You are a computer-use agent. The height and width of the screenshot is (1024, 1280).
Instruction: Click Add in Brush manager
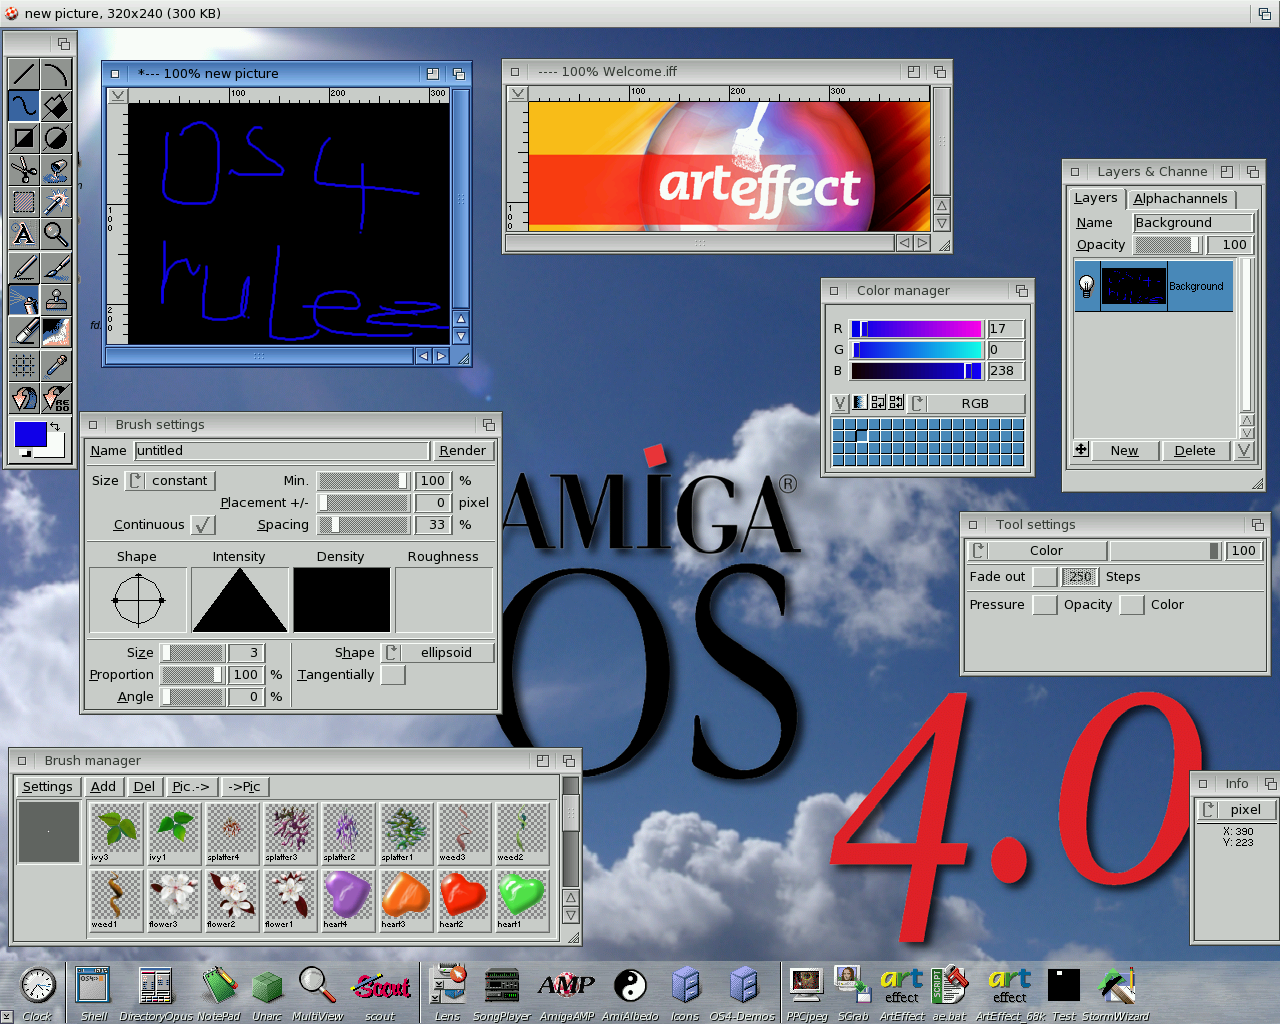click(x=103, y=787)
